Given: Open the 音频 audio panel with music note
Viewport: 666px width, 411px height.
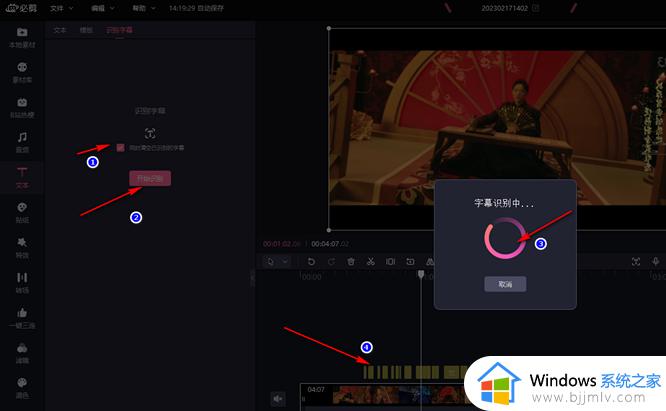Looking at the screenshot, I should tap(22, 143).
